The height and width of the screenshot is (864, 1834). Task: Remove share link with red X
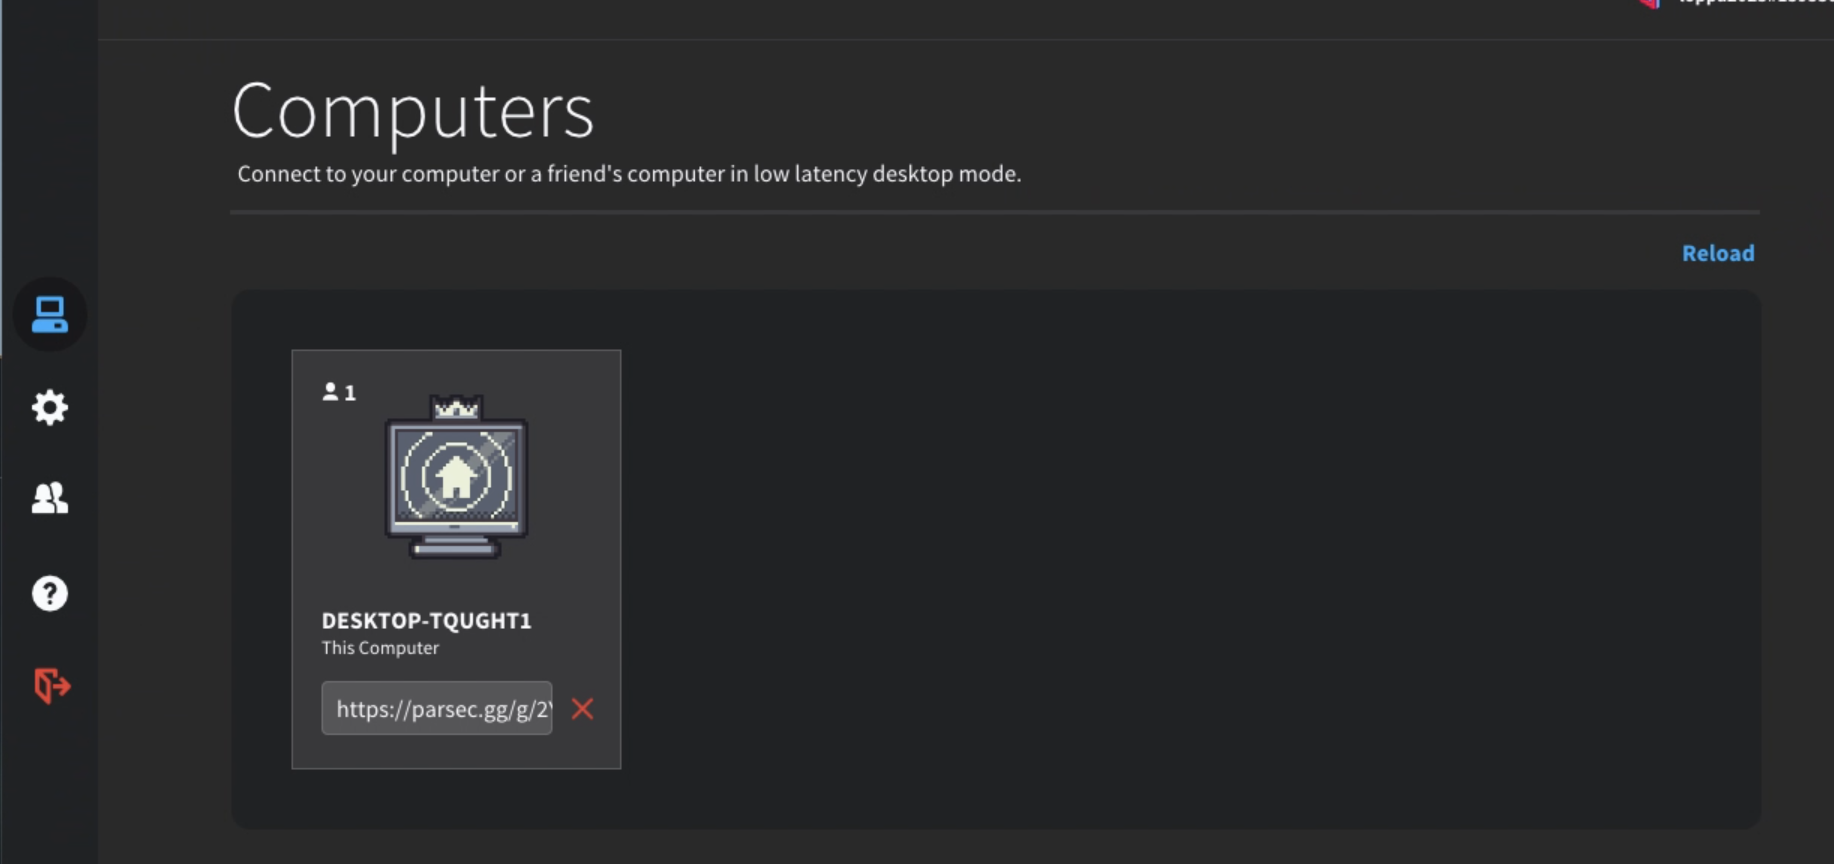coord(582,709)
